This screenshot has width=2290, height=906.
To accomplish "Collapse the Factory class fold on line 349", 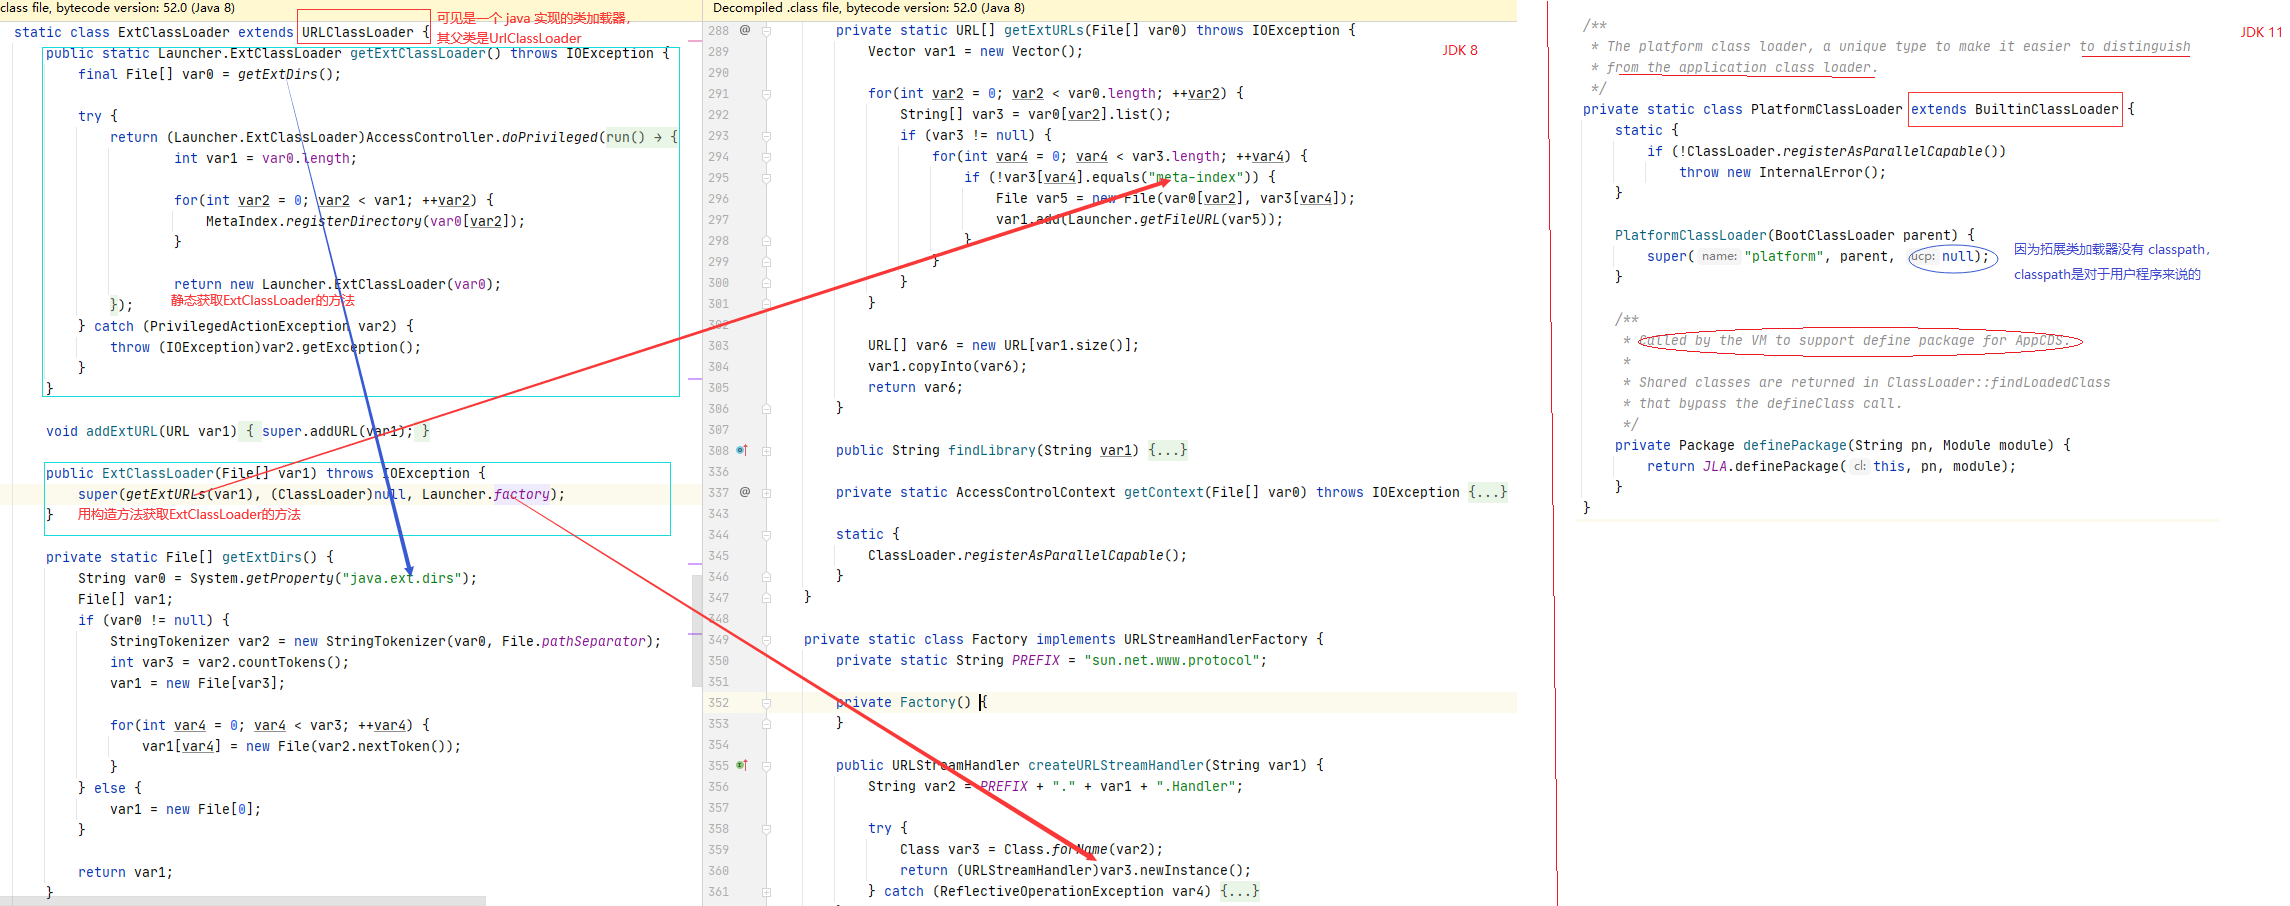I will pos(767,639).
